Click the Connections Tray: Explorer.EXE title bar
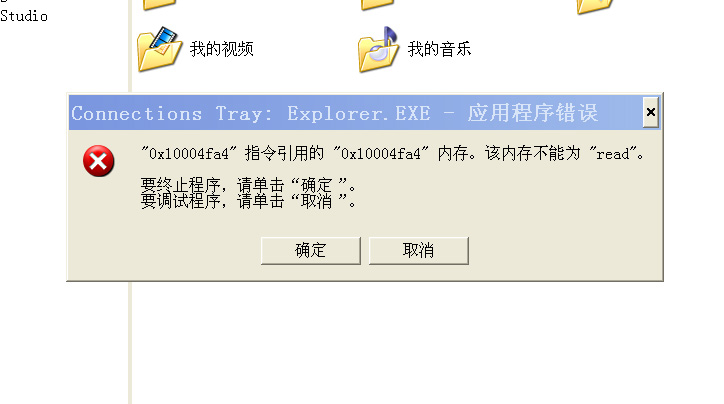Image resolution: width=724 pixels, height=404 pixels. pos(356,113)
